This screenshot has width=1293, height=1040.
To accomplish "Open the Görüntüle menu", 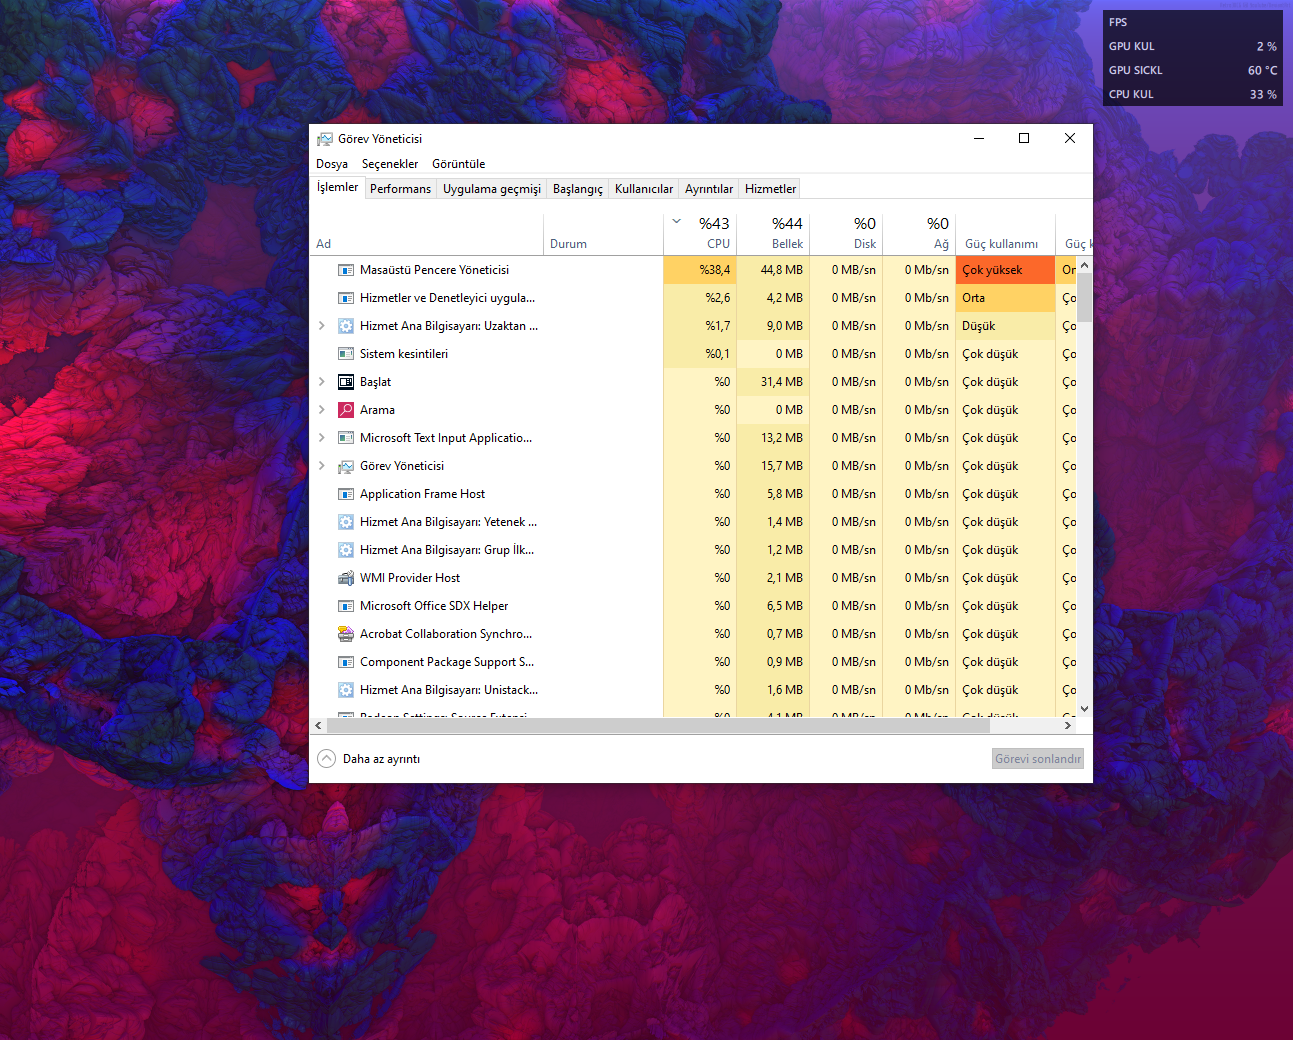I will point(459,164).
